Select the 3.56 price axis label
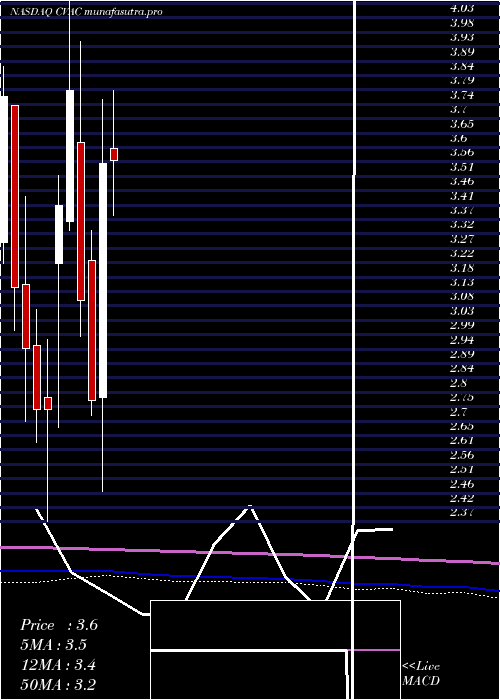This screenshot has width=500, height=700. click(462, 152)
